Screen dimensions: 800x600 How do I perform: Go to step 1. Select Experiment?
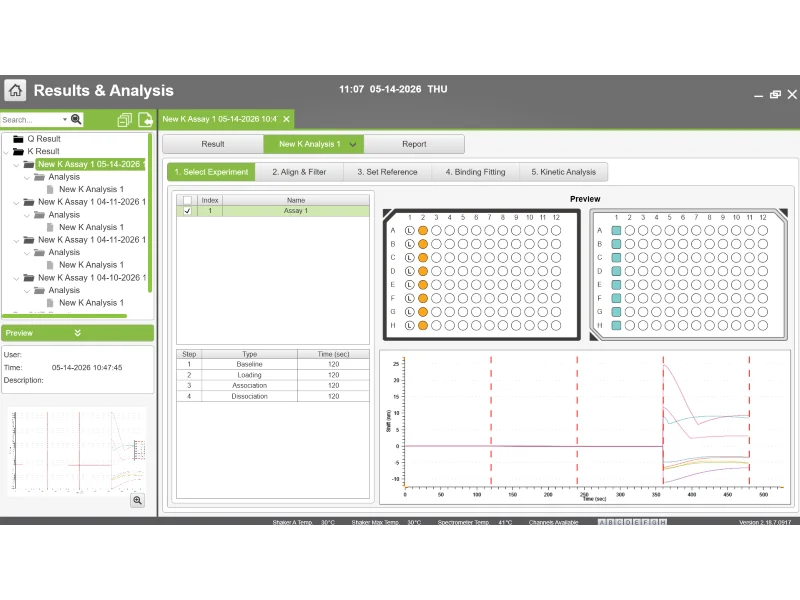point(211,172)
